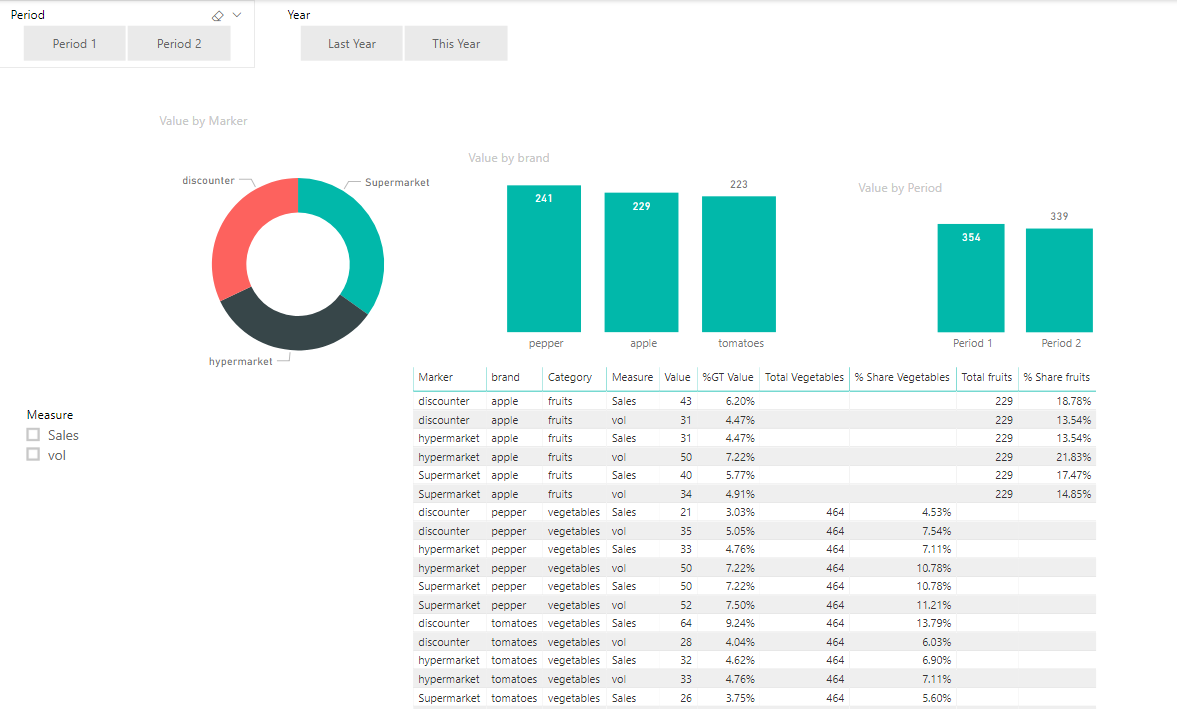The image size is (1177, 709).
Task: Click the 5.60% share vegetables cell
Action: coord(937,698)
